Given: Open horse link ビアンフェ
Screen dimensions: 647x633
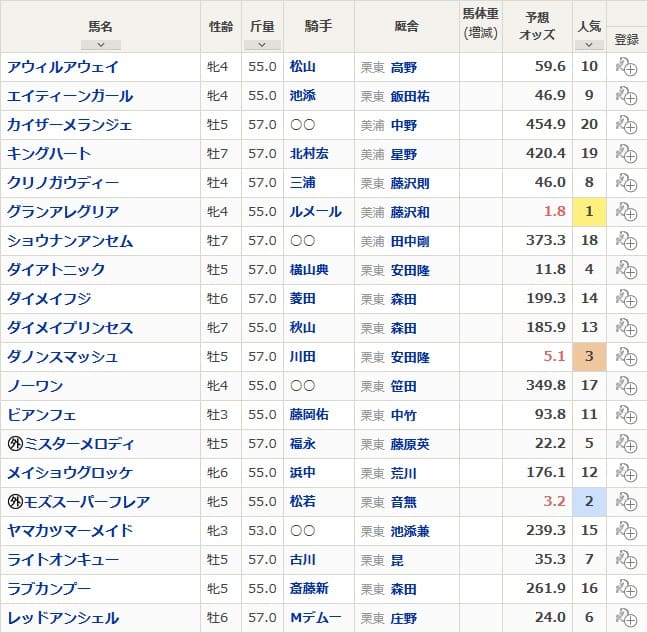Looking at the screenshot, I should [x=42, y=415].
